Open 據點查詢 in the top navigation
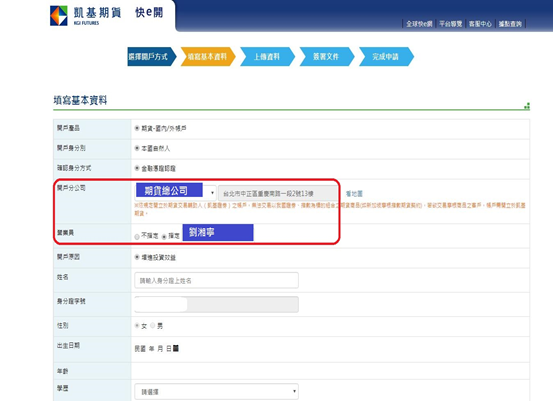 pyautogui.click(x=510, y=24)
